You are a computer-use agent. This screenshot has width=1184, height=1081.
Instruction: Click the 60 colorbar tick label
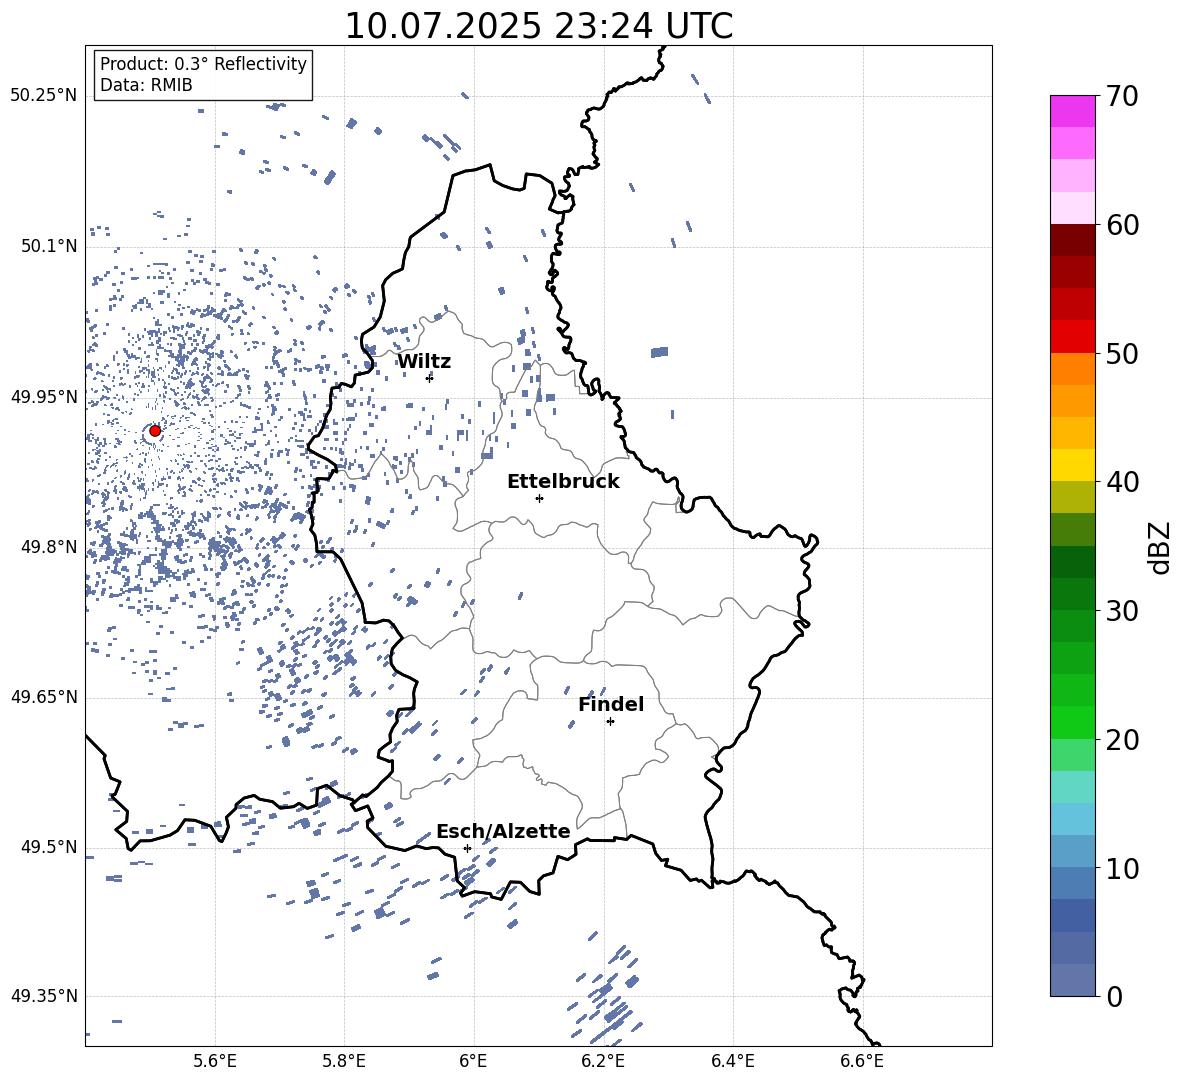pos(1122,225)
